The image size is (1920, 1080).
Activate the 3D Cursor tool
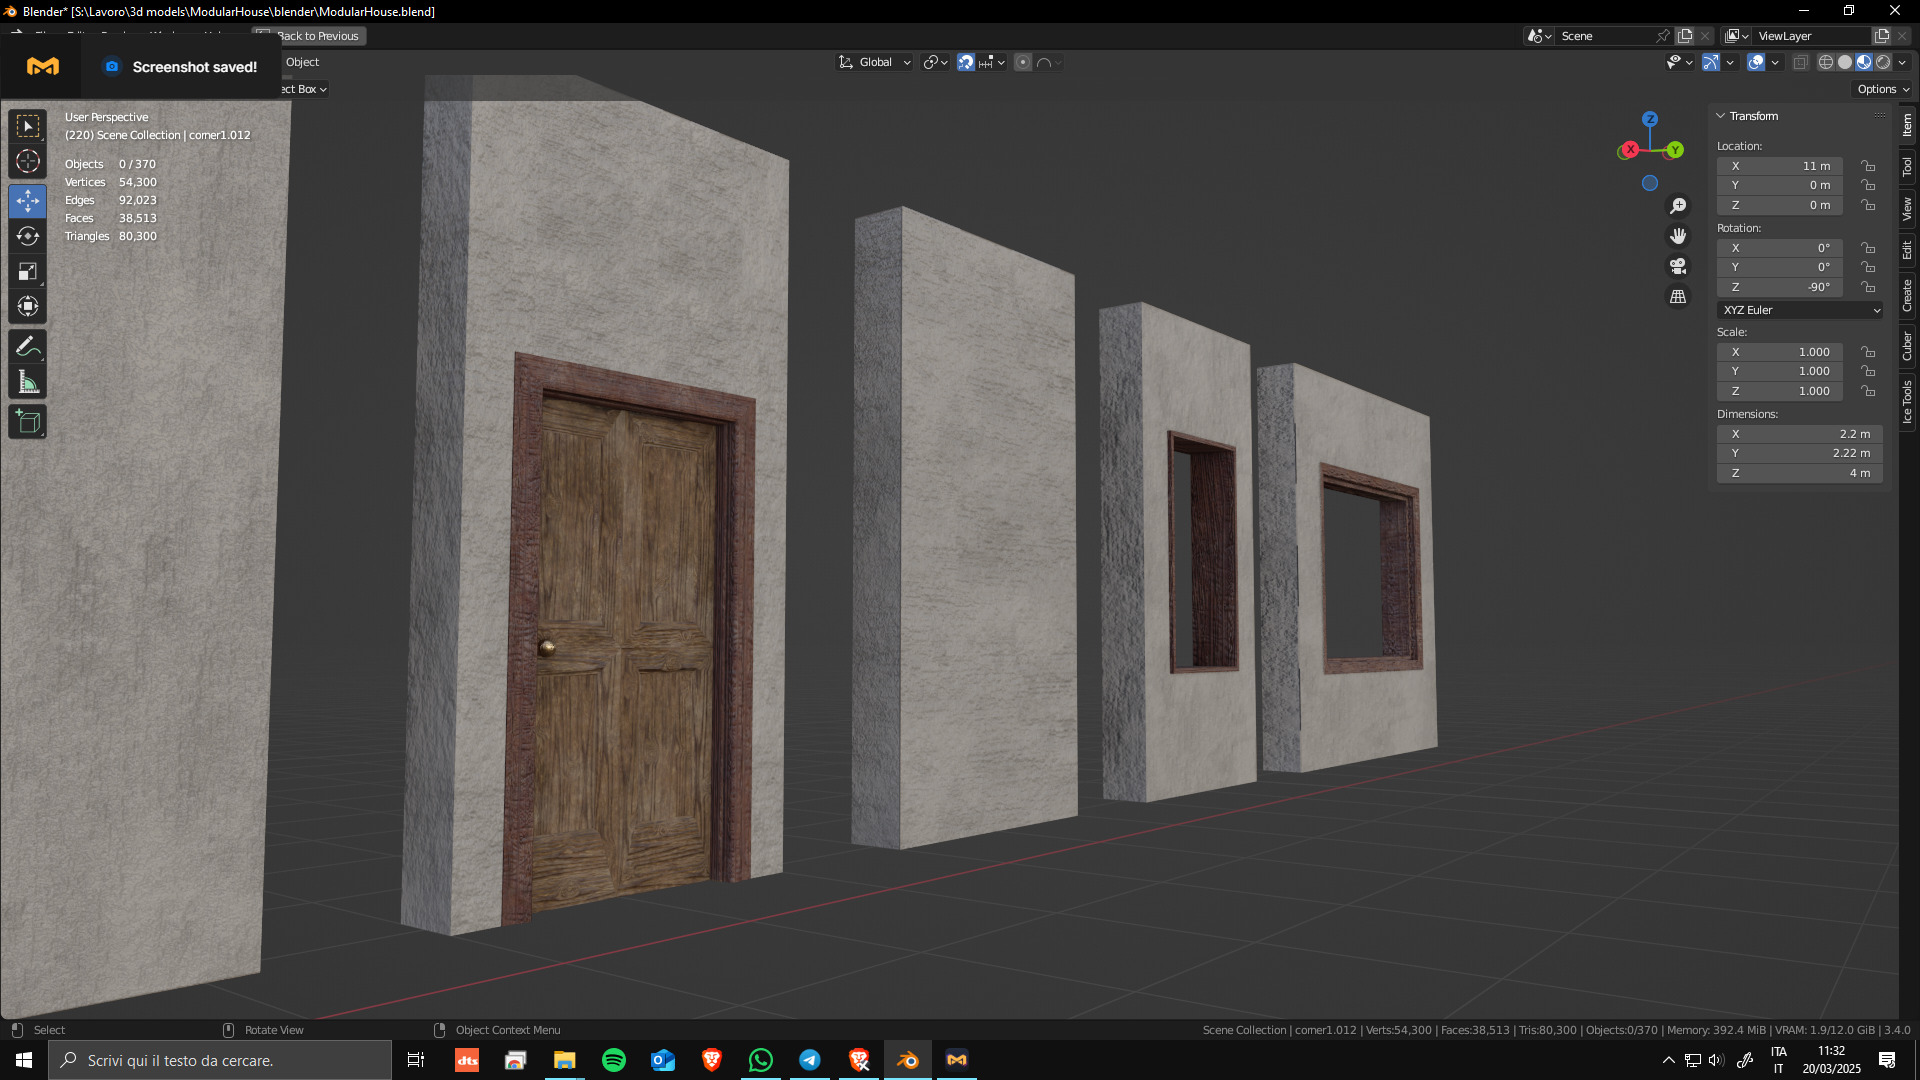[x=28, y=161]
